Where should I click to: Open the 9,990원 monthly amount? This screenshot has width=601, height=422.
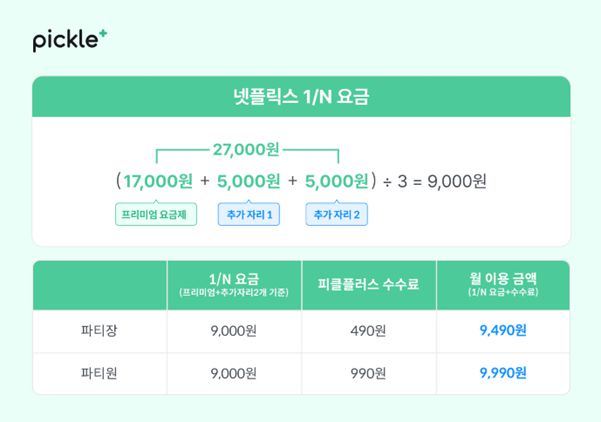click(503, 374)
